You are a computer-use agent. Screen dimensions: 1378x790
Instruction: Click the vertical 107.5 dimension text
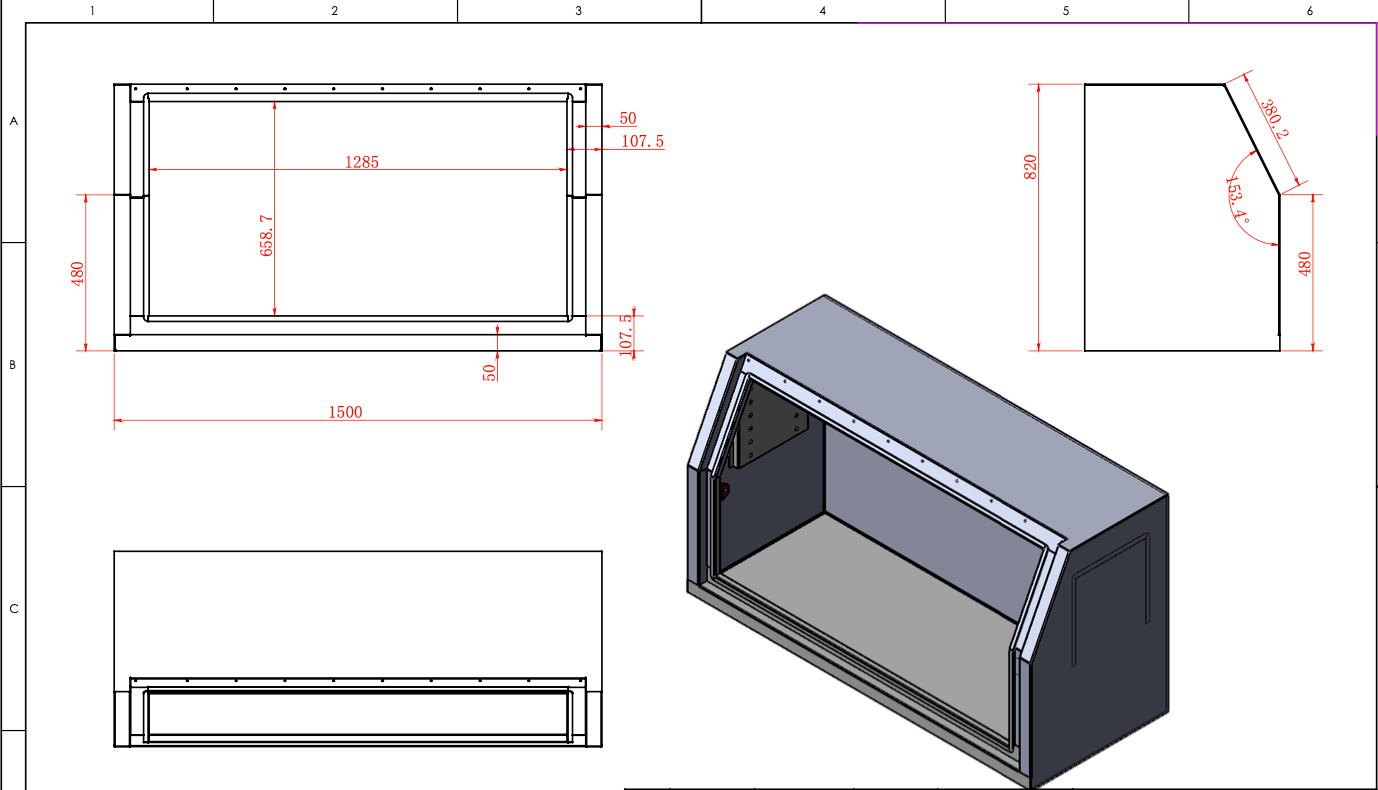(x=626, y=335)
